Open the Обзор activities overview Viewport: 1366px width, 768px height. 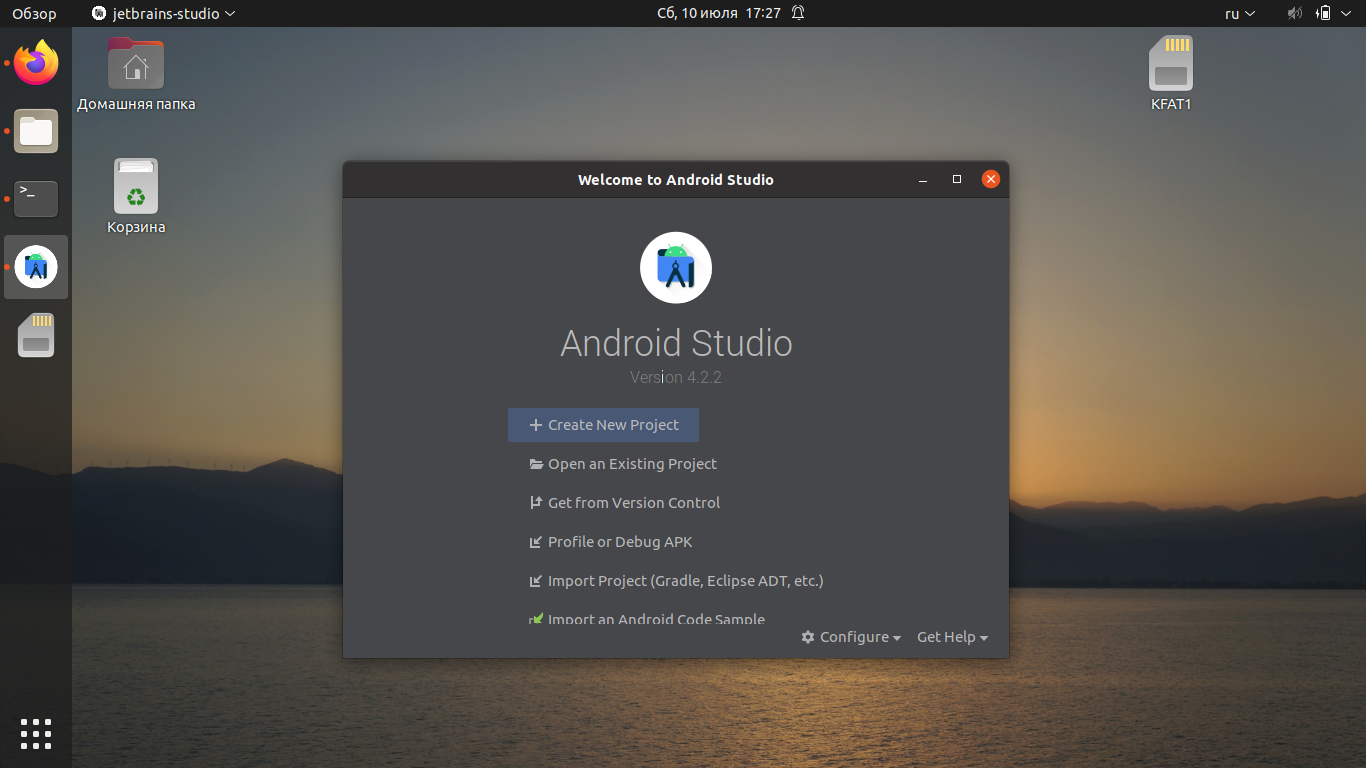coord(34,13)
